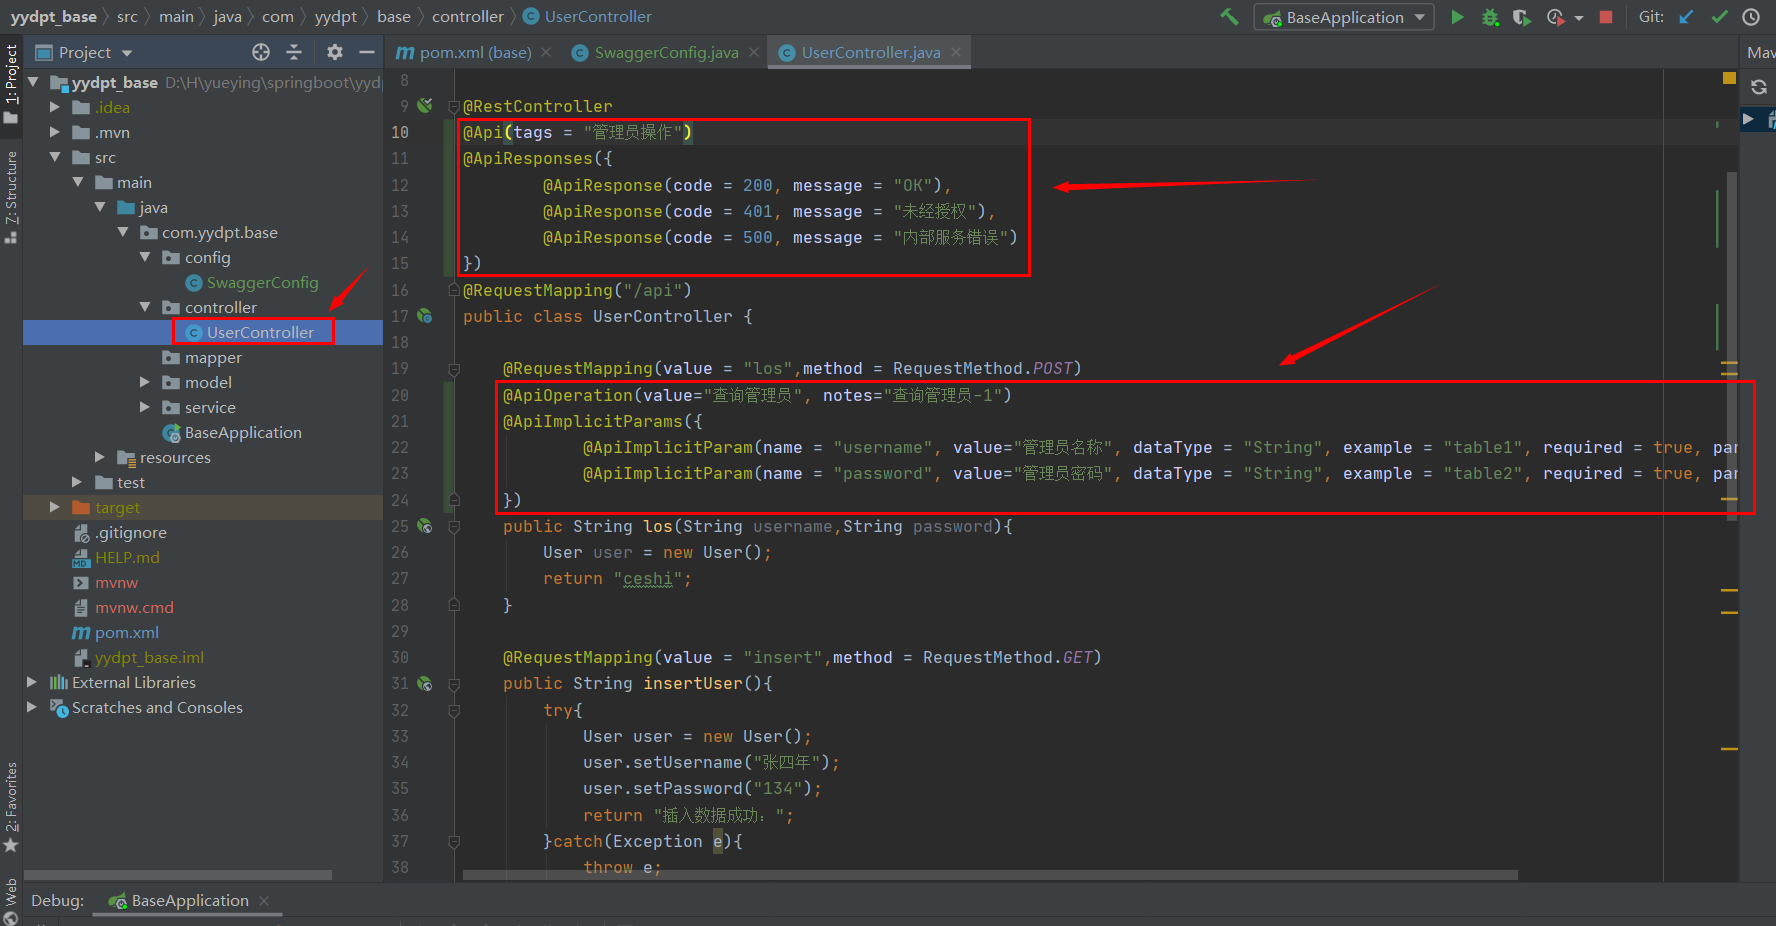Collapse the yydpt_base root folder
The width and height of the screenshot is (1776, 926).
[33, 82]
